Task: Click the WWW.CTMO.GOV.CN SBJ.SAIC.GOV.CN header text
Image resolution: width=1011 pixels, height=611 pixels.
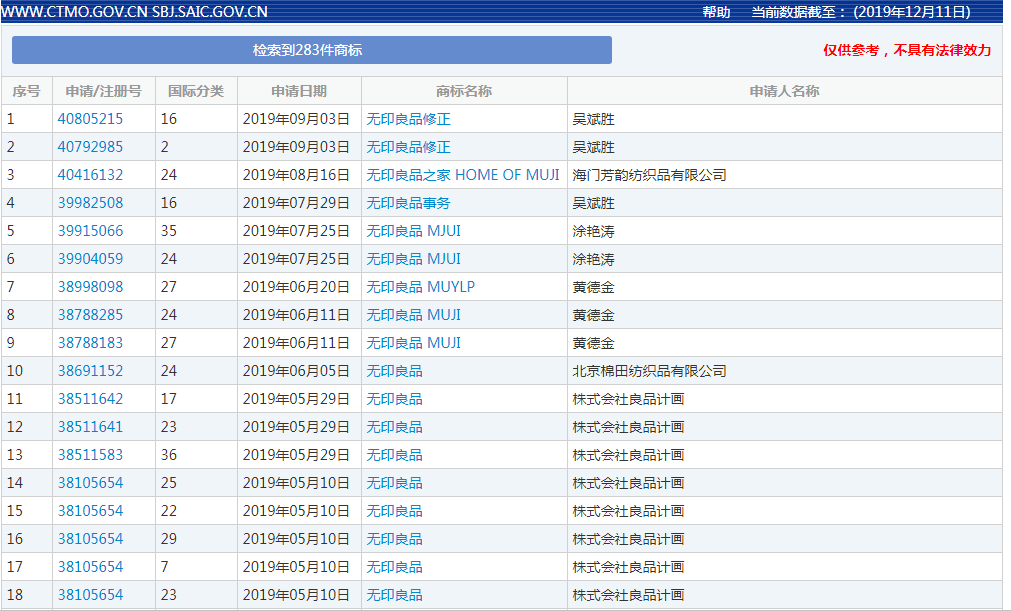Action: point(134,12)
